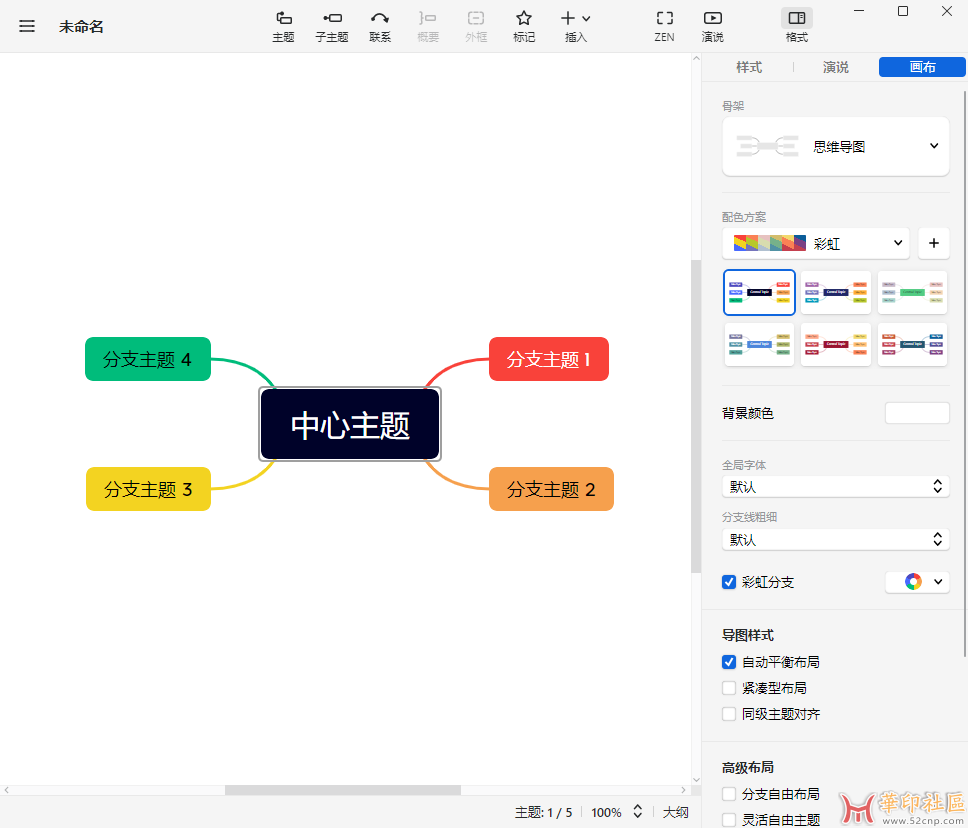Image resolution: width=968 pixels, height=828 pixels.
Task: Open the 彩虹 color scheme dropdown
Action: pos(816,243)
